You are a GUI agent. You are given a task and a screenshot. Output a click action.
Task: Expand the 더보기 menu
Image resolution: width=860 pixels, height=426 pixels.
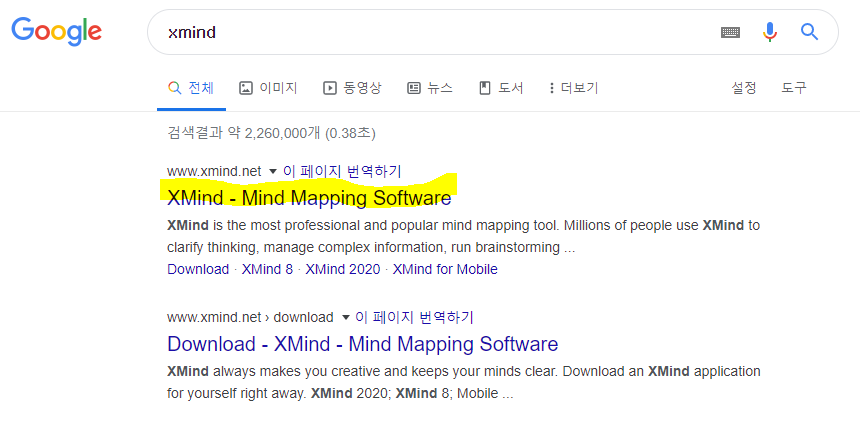(573, 88)
